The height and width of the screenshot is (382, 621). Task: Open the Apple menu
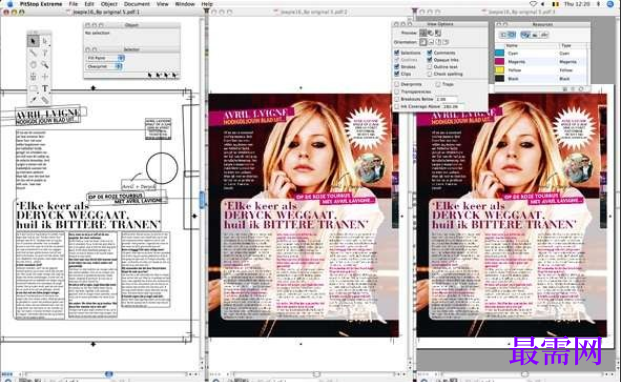click(10, 4)
